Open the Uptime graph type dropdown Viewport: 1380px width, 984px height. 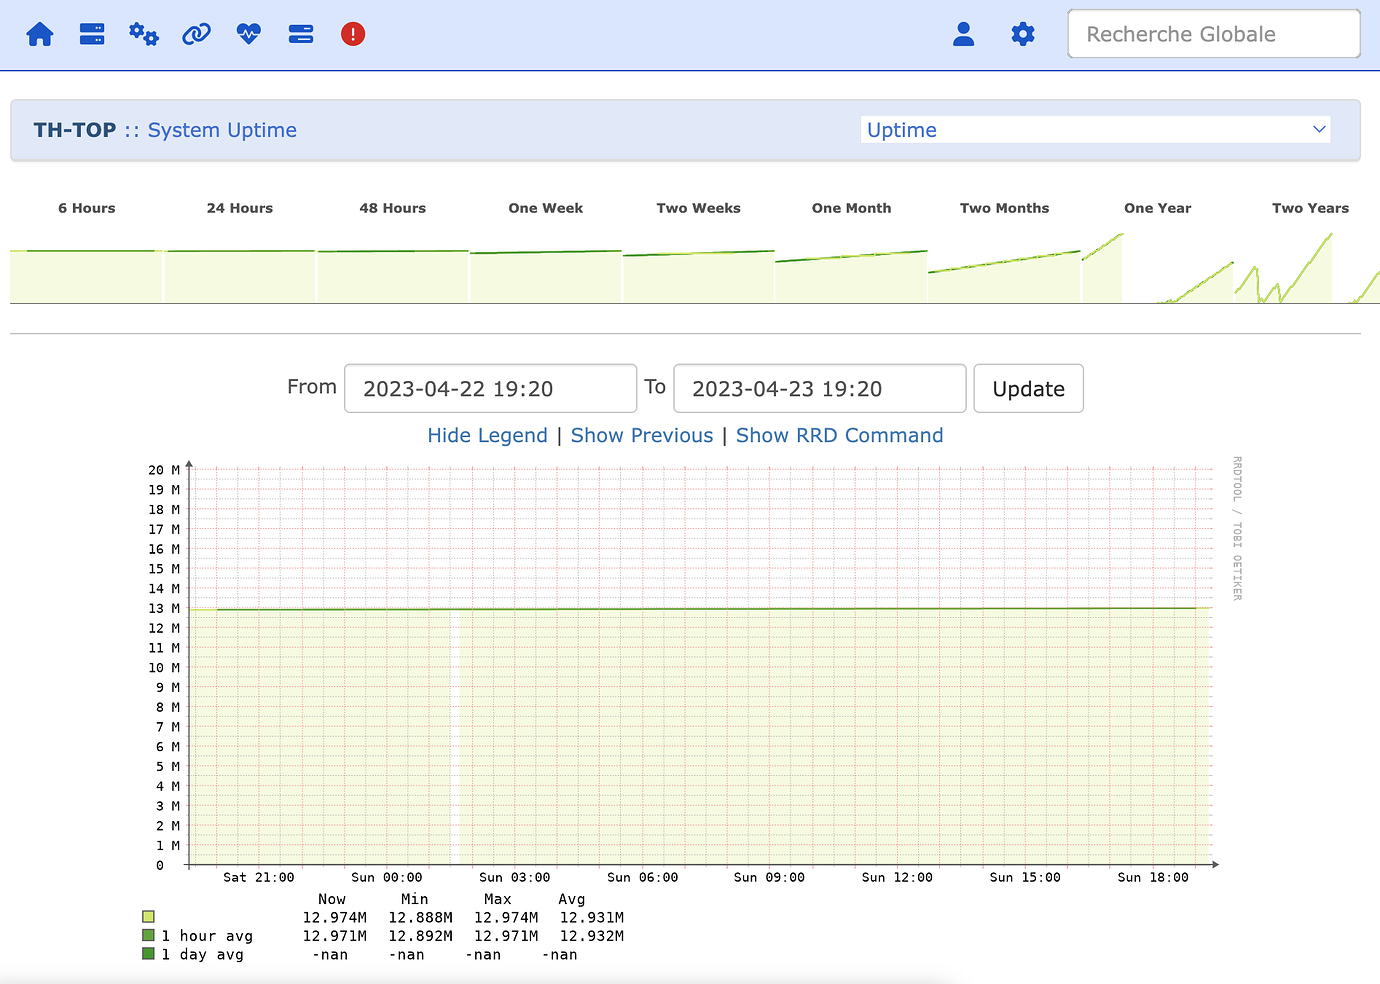click(1096, 129)
